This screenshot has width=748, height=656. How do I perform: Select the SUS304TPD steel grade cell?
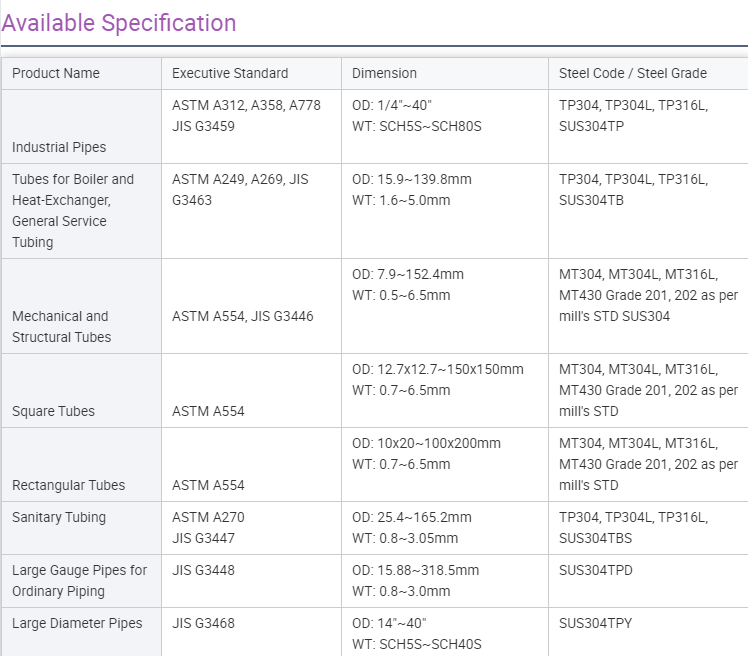pos(595,570)
